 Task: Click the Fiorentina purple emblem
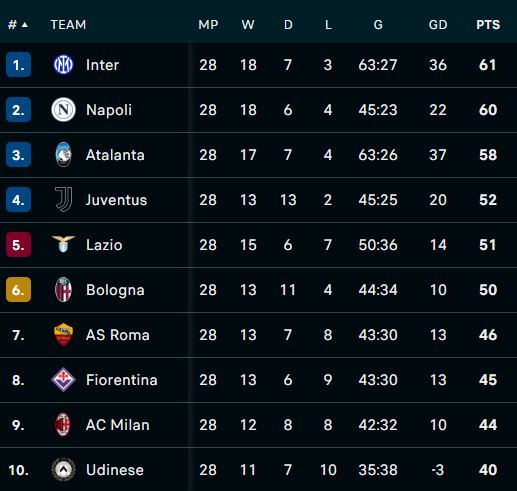tap(63, 379)
